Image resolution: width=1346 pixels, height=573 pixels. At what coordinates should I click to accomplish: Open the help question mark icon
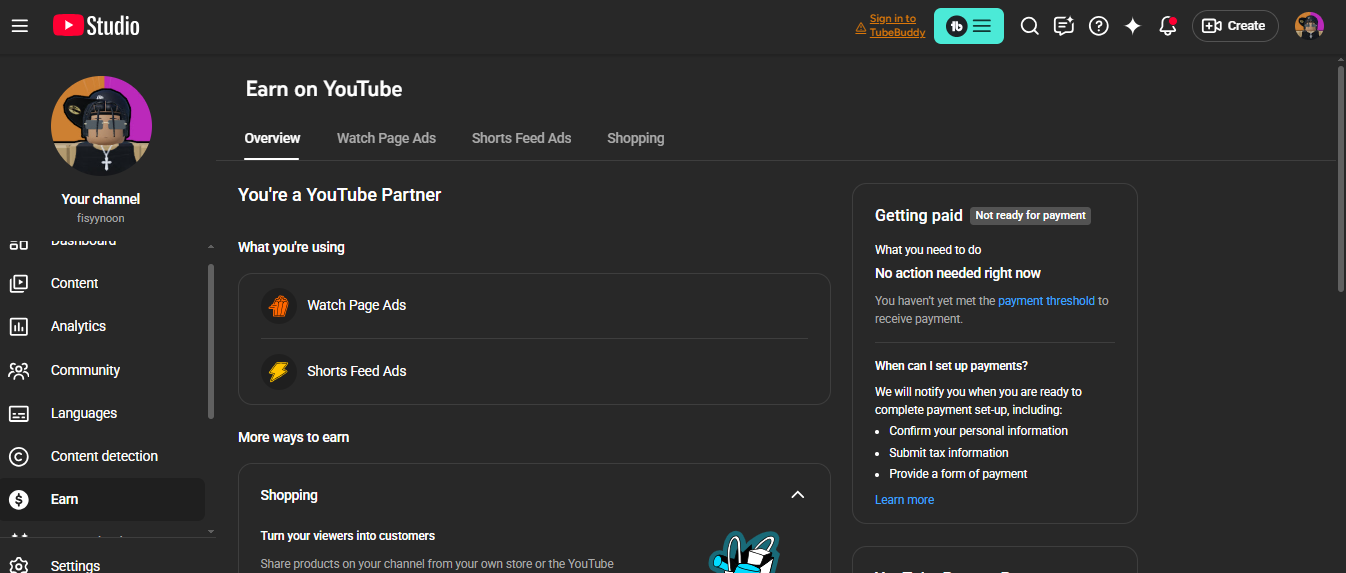[1099, 26]
